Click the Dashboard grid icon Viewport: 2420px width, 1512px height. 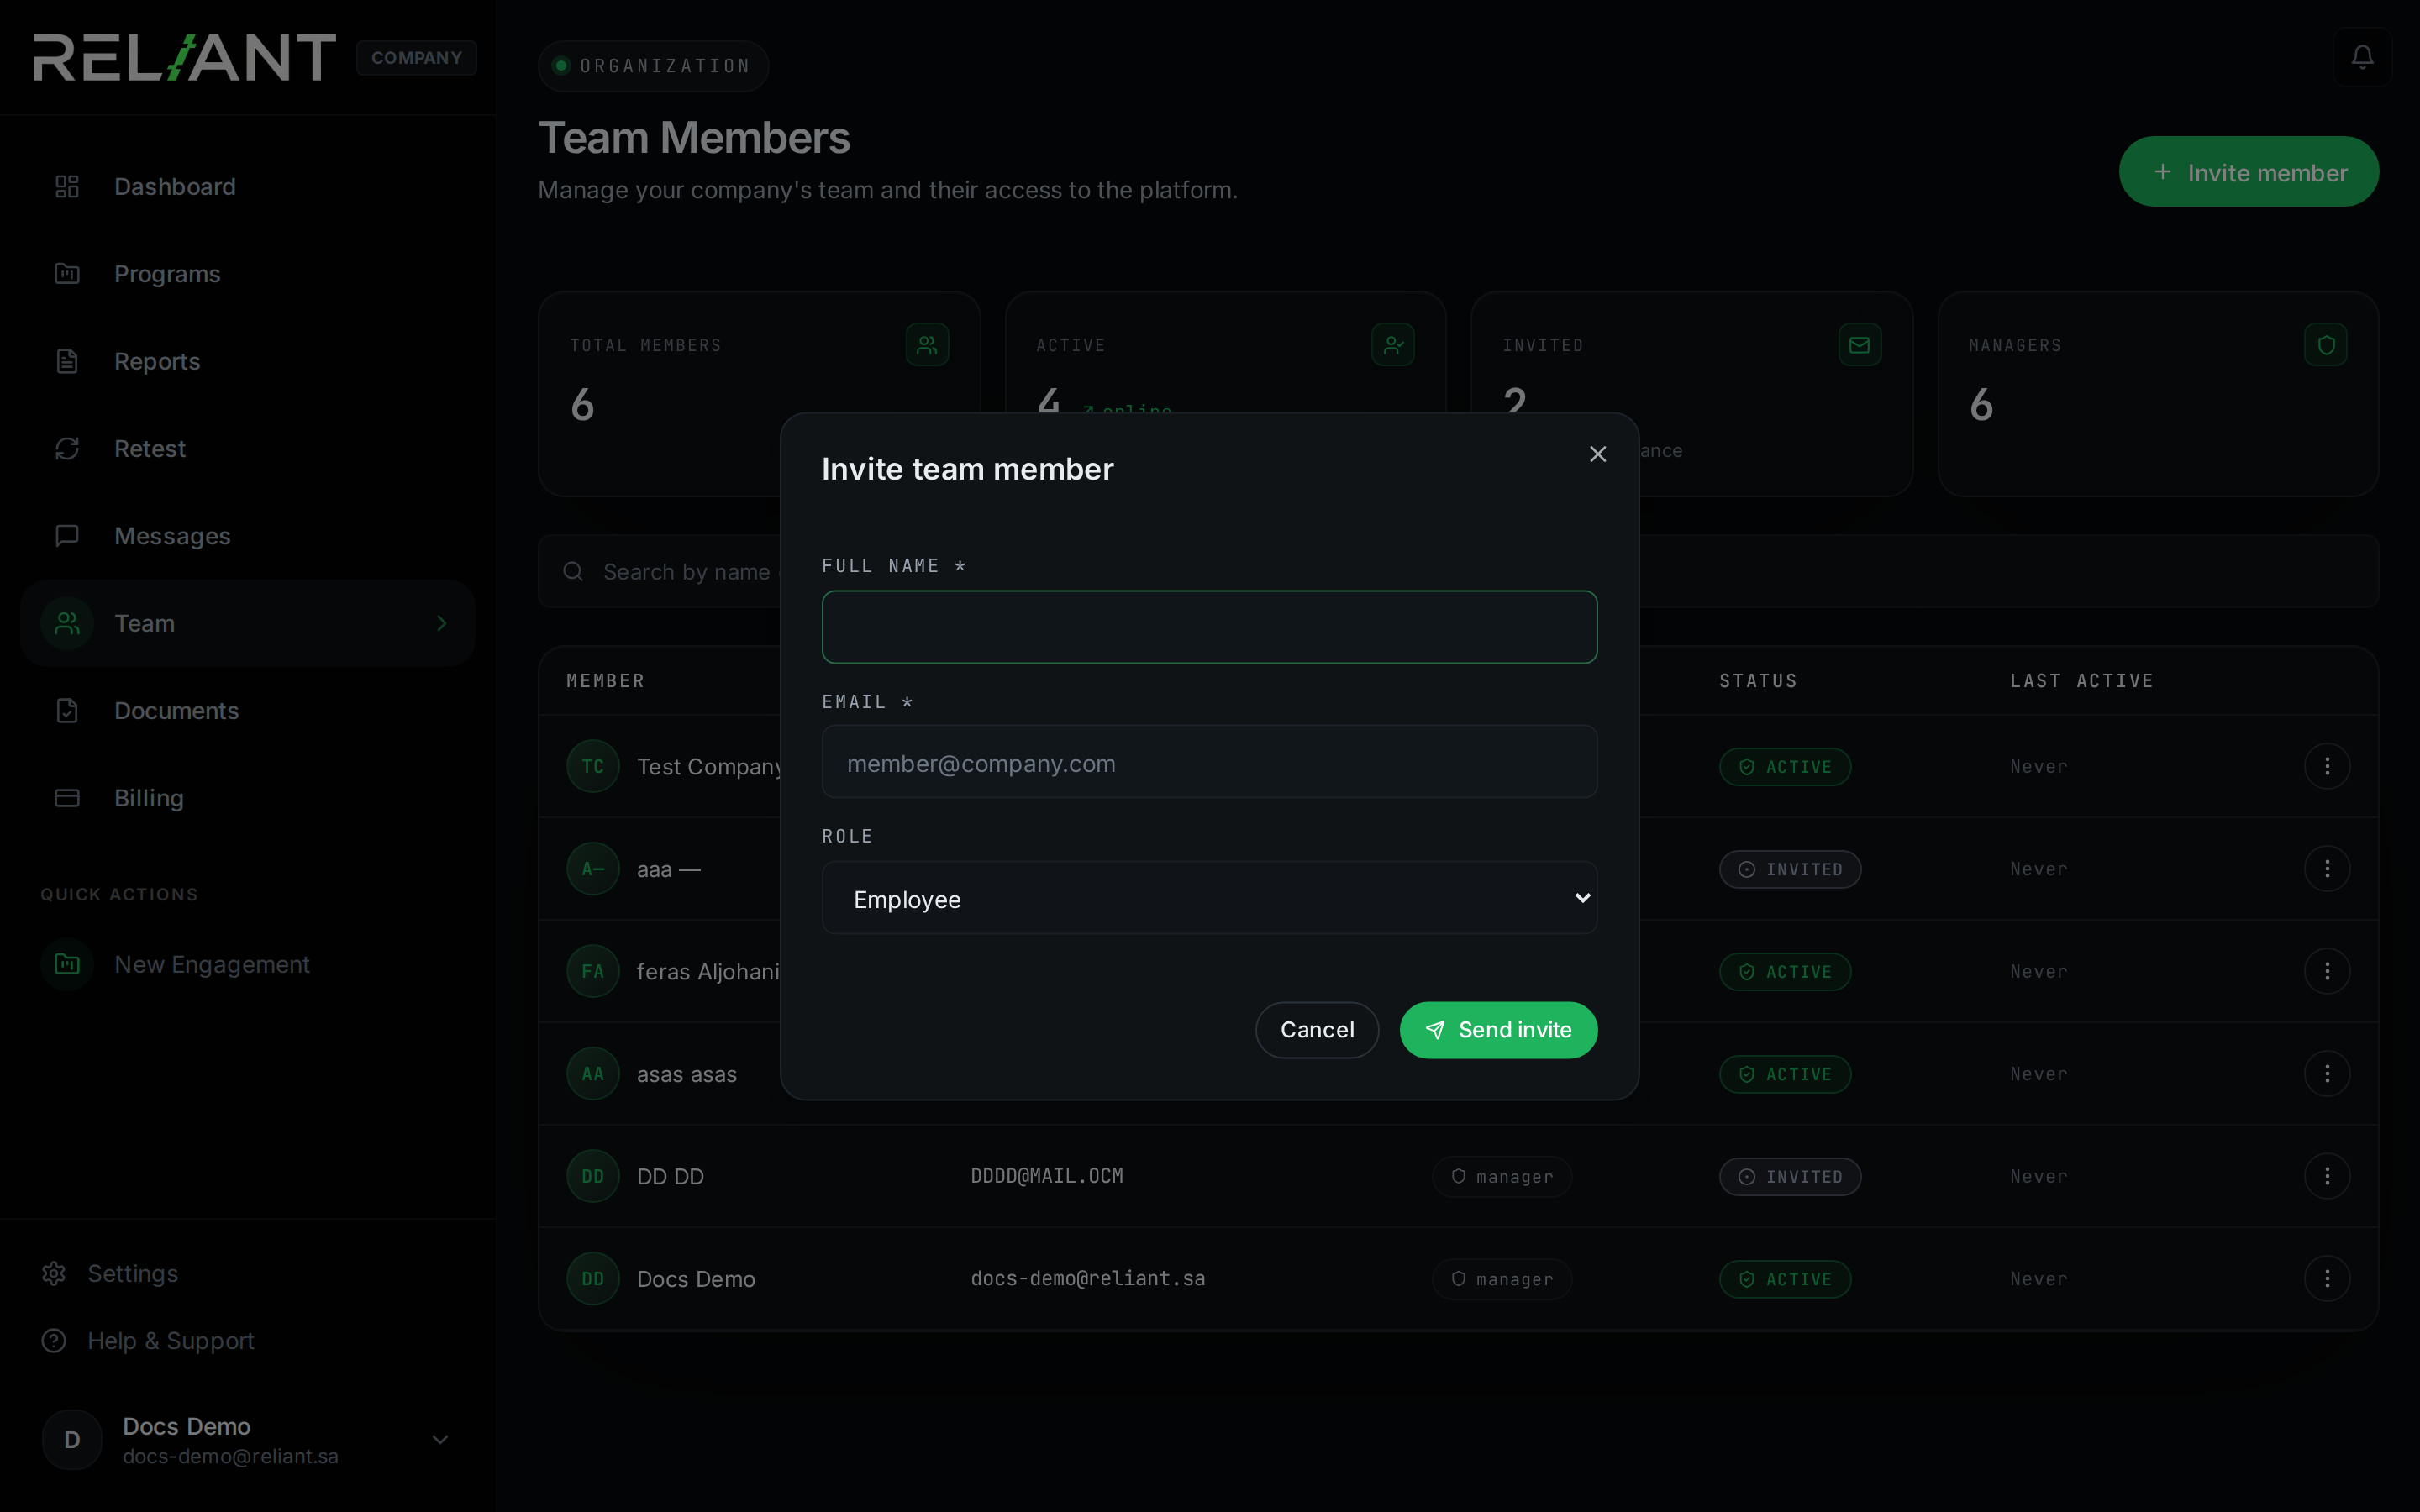tap(67, 187)
